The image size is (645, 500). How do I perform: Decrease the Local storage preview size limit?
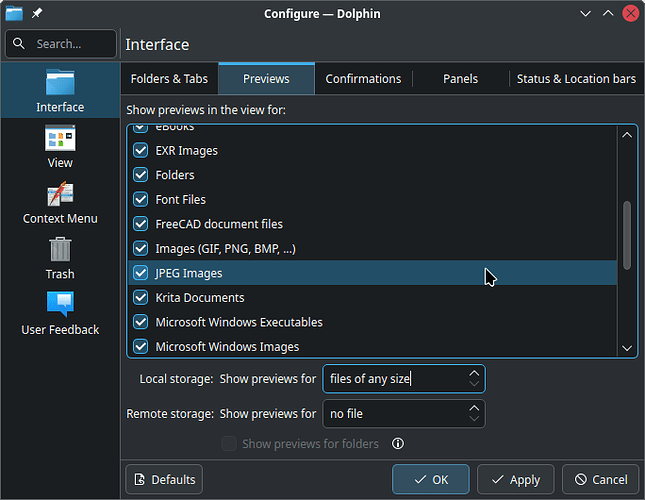click(x=474, y=384)
